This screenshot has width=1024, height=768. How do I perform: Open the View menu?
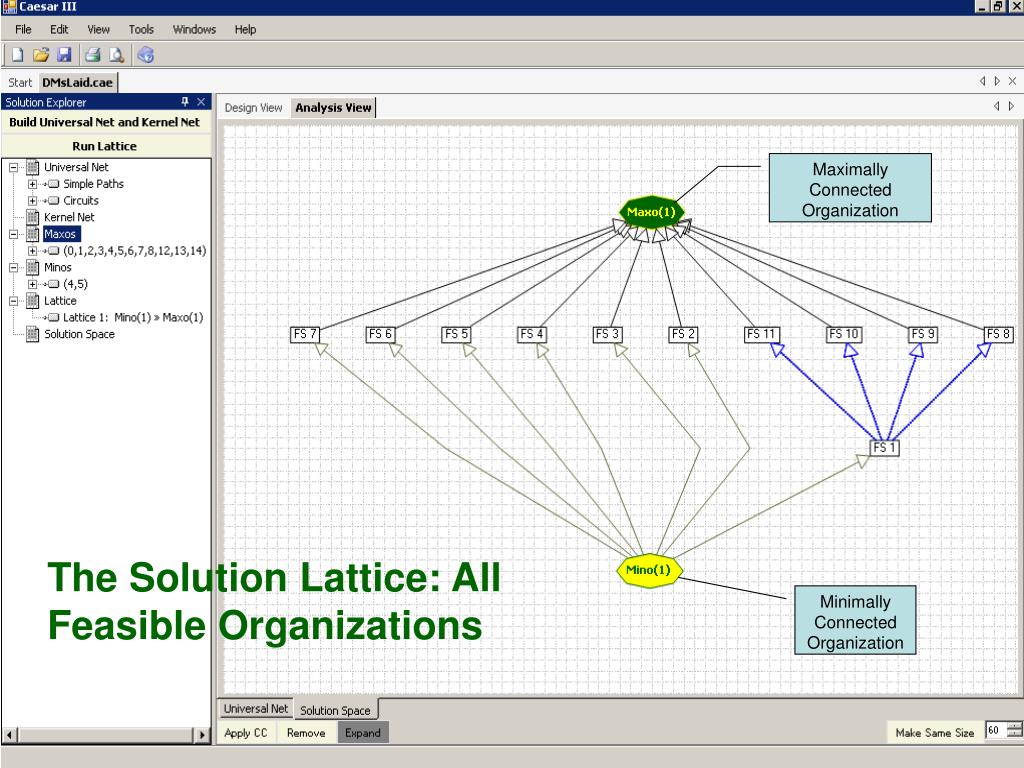99,29
